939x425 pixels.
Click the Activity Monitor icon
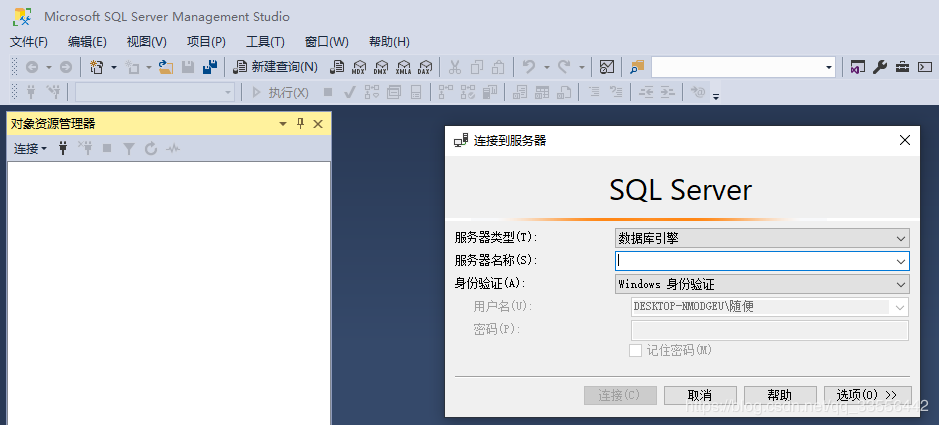(607, 67)
